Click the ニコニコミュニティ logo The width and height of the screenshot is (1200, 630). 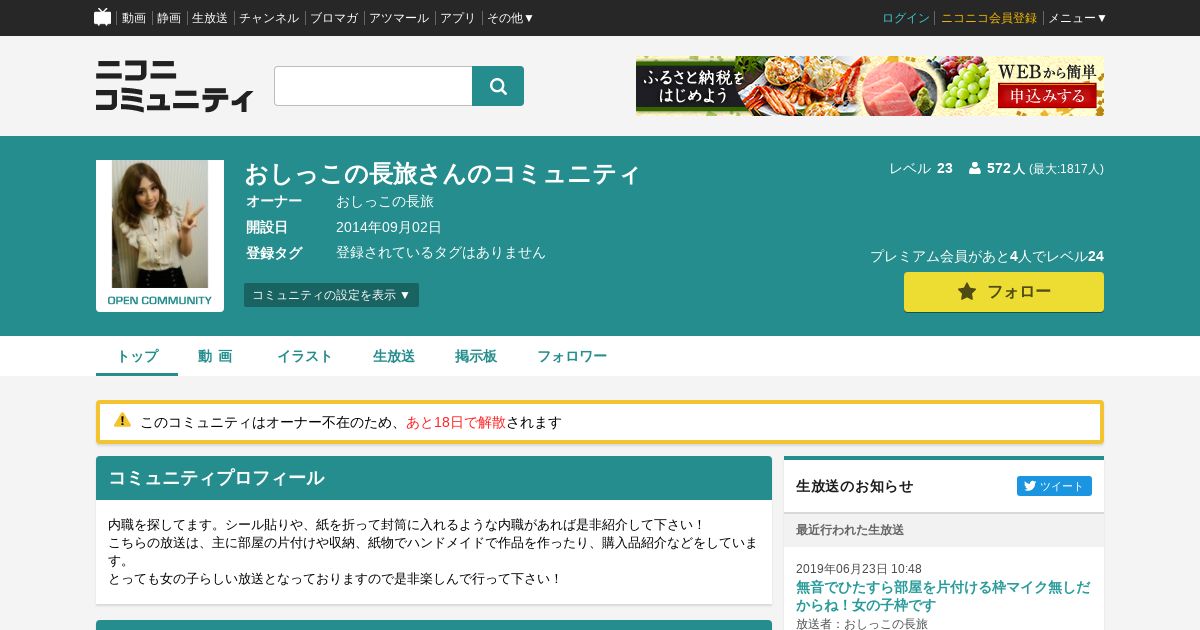174,86
